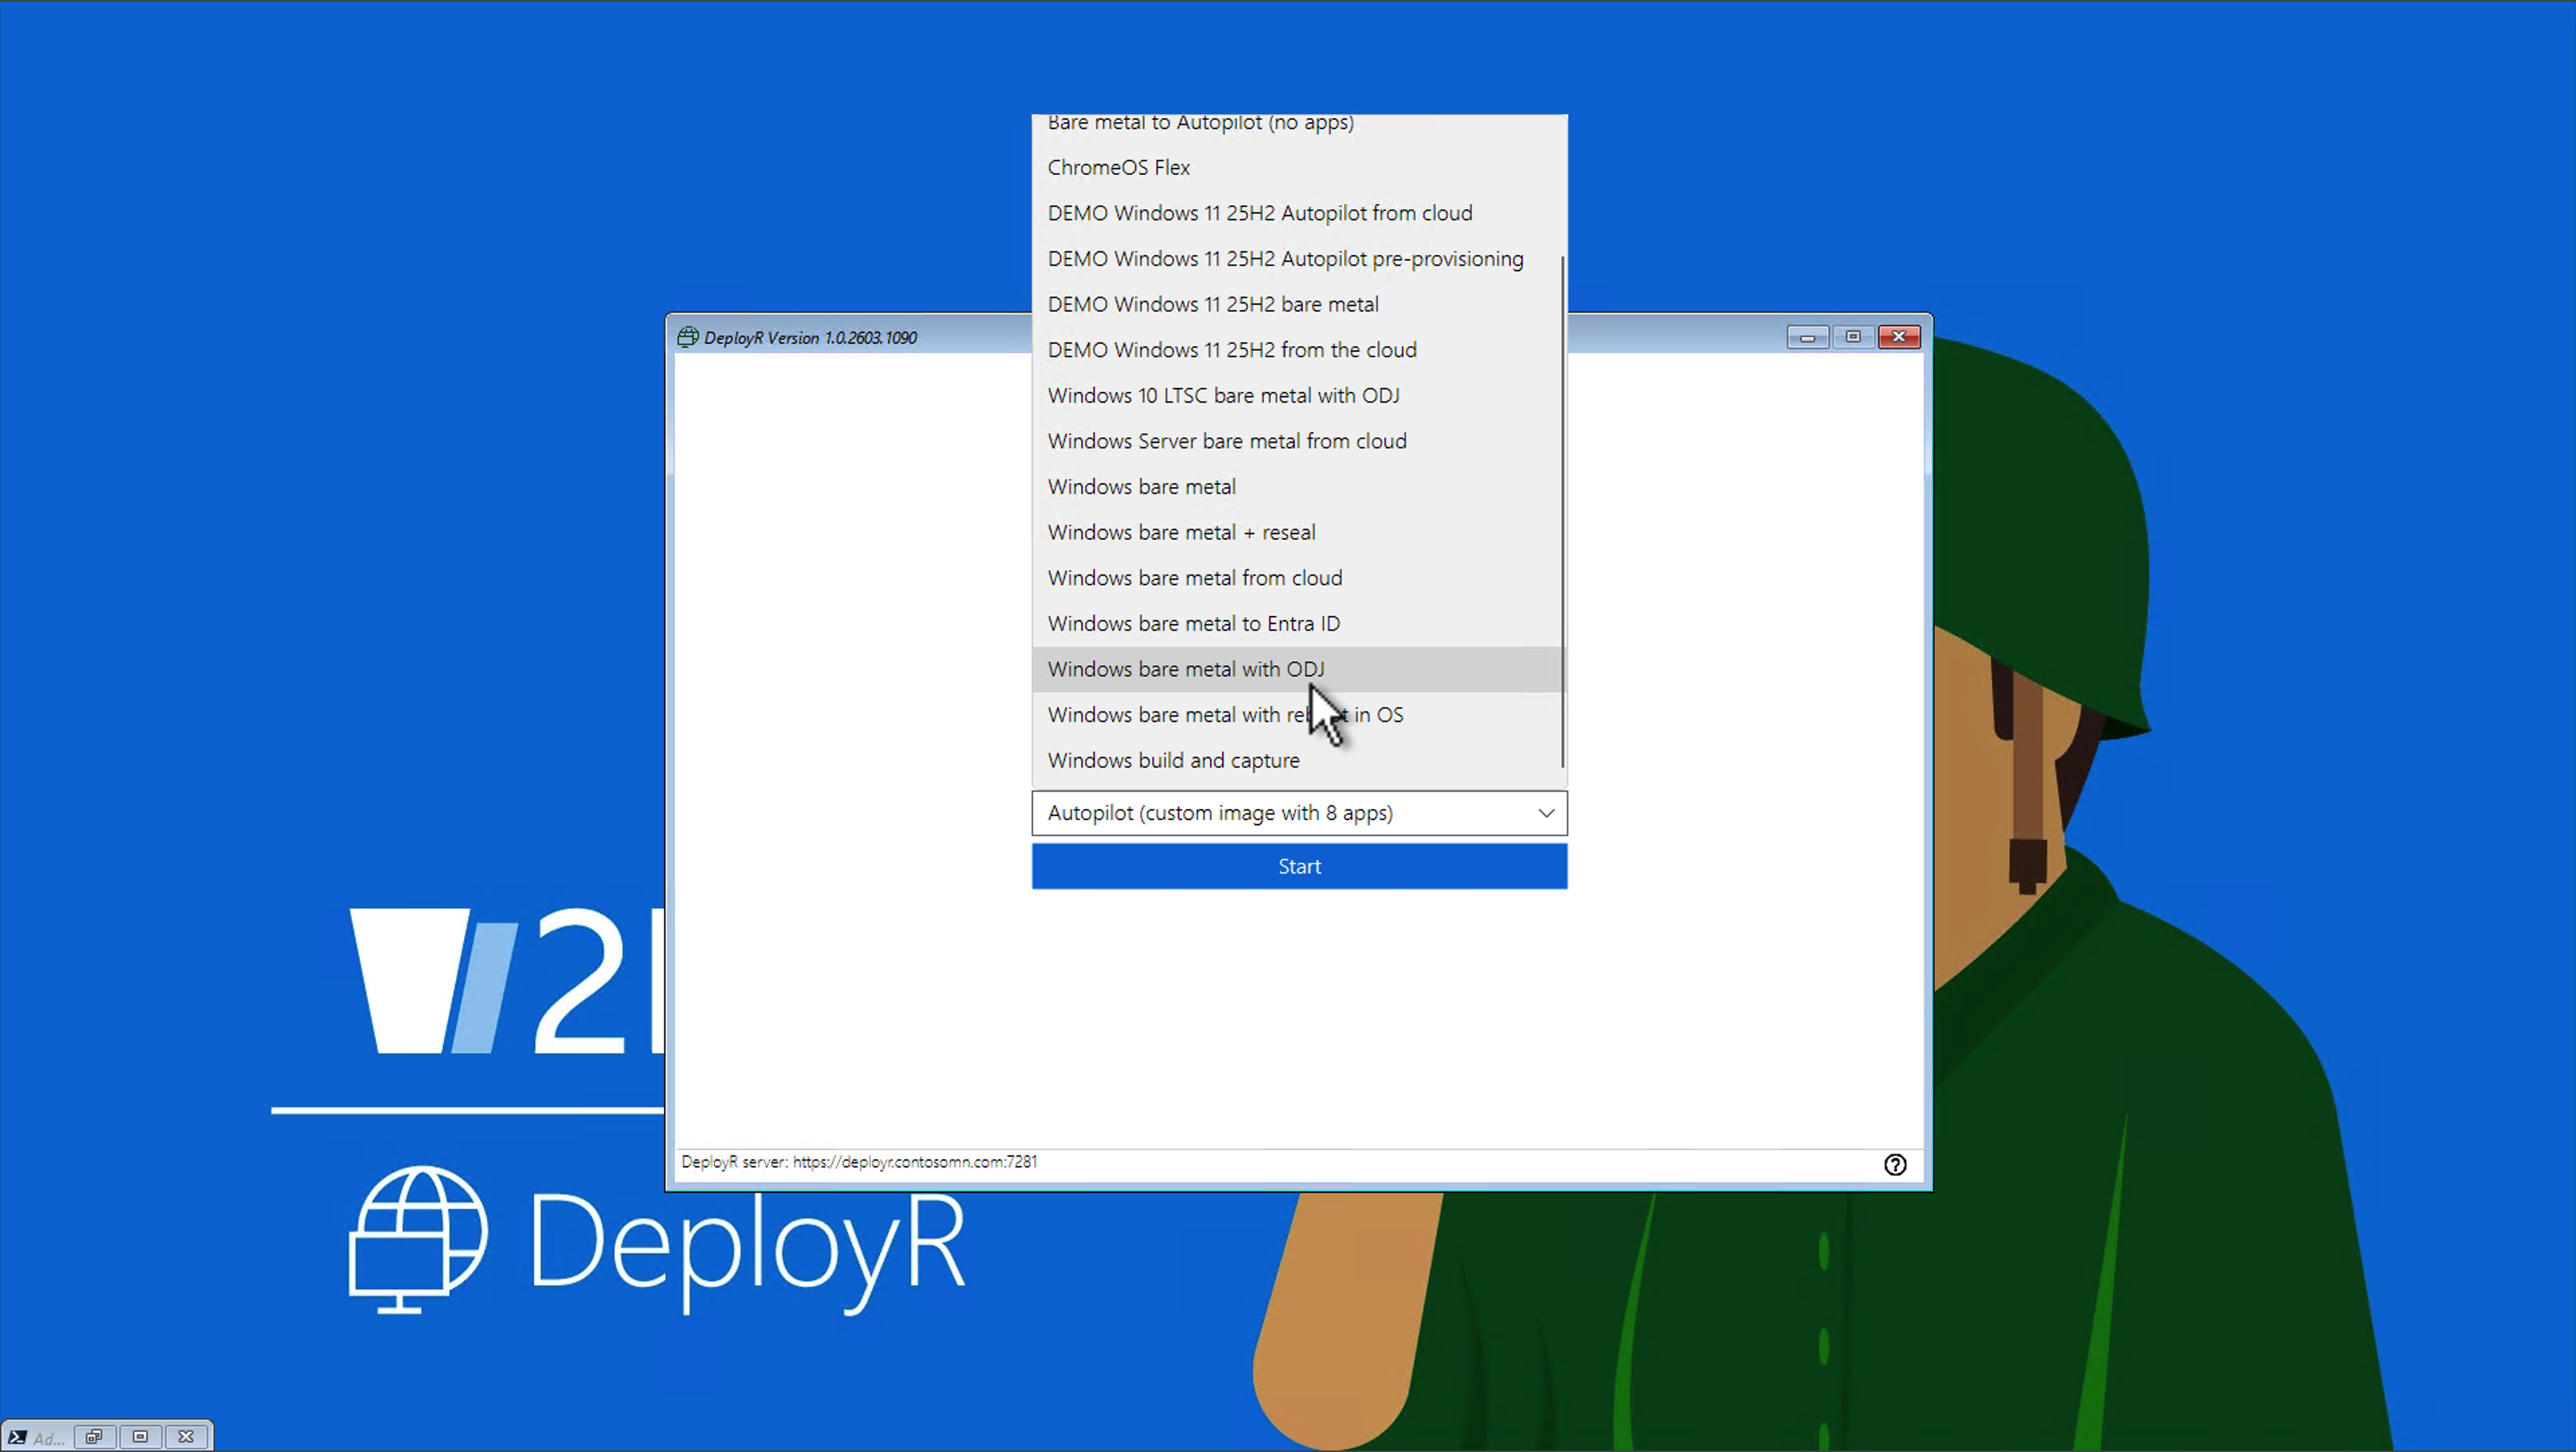Maximize the minimized PowerShell window
The image size is (2576, 1452).
140,1437
